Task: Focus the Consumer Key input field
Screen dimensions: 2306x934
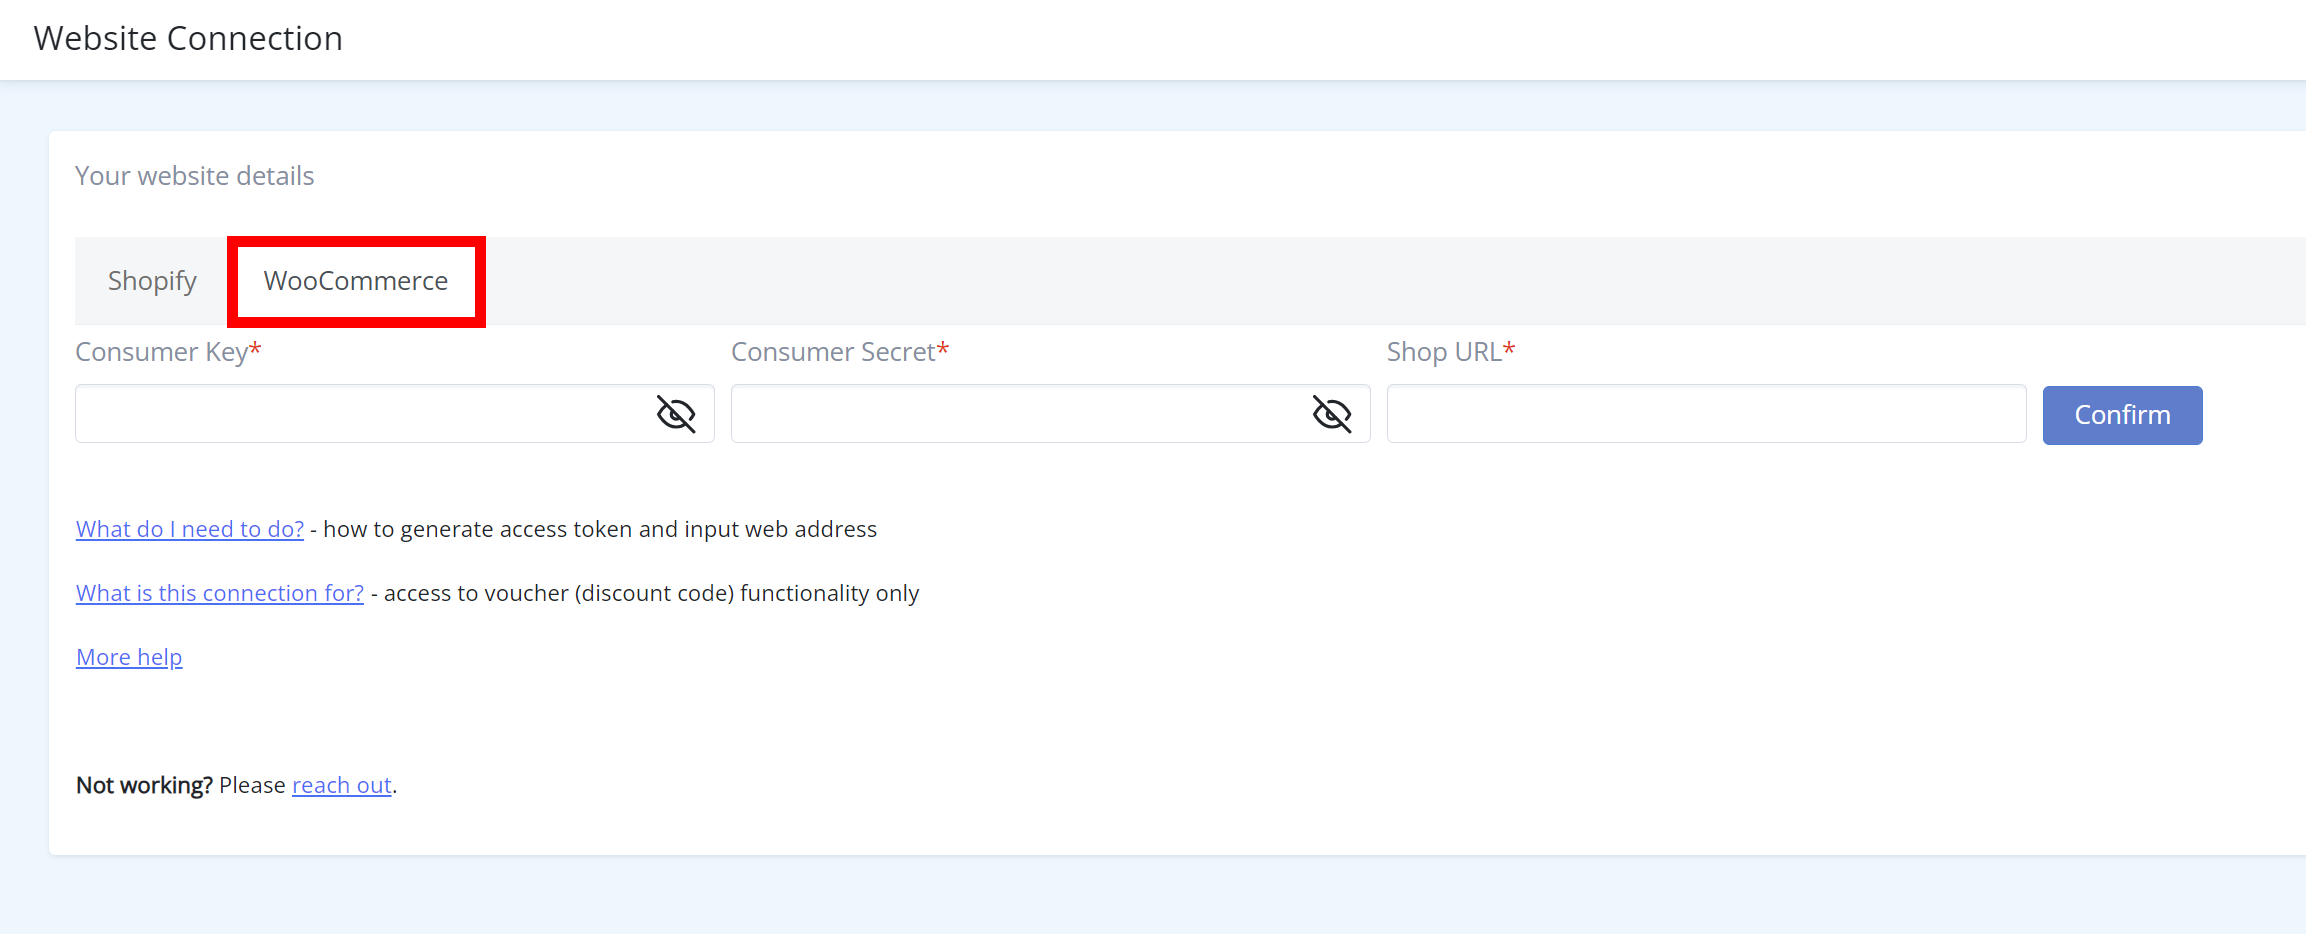Action: [x=395, y=414]
